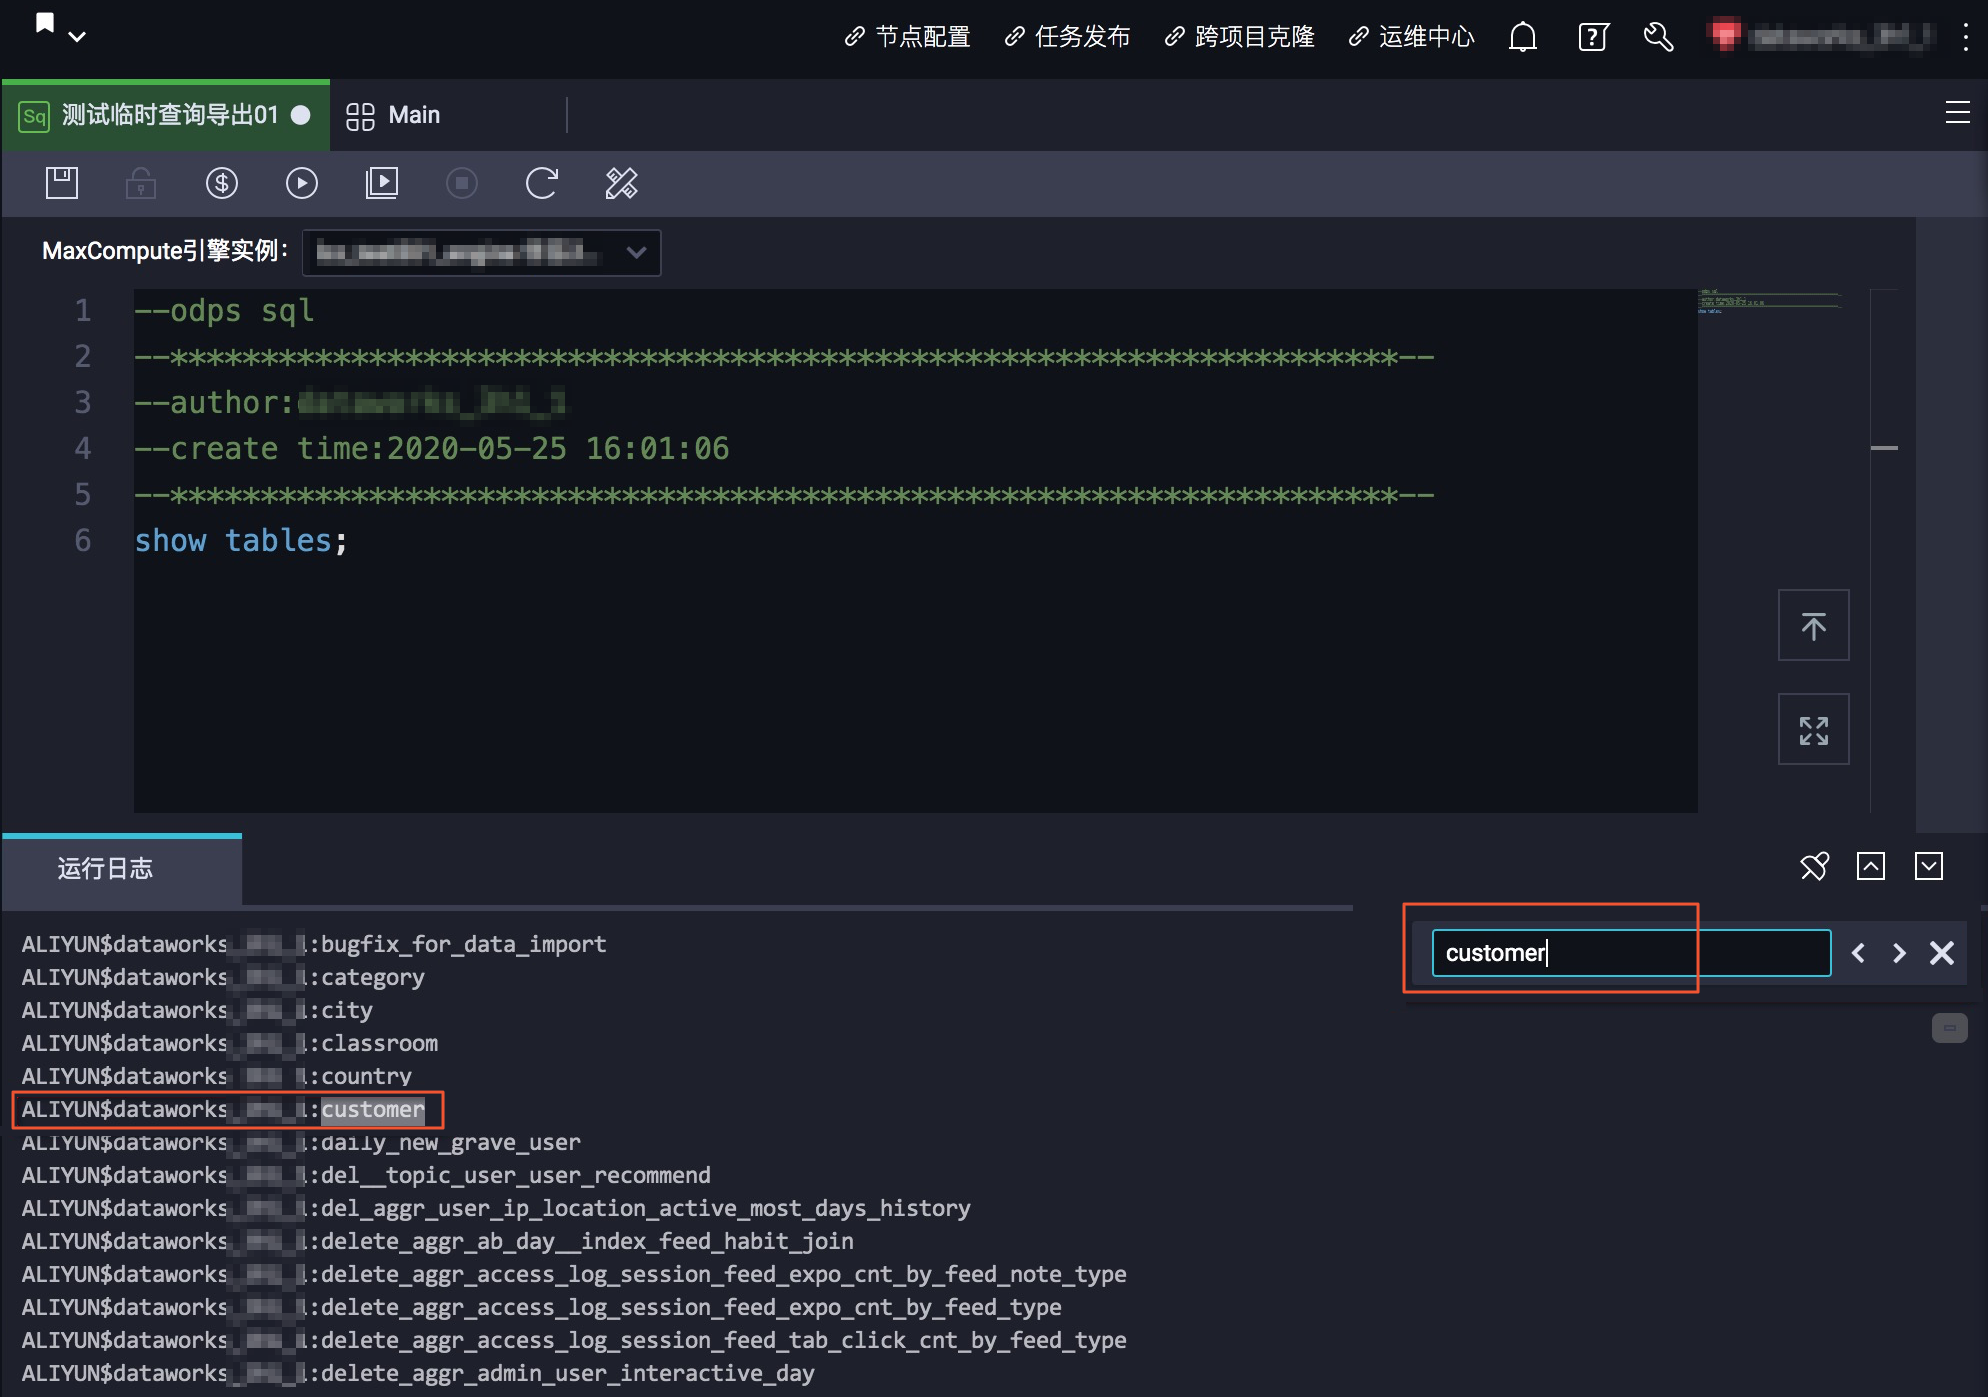Go to next search match

pos(1898,953)
